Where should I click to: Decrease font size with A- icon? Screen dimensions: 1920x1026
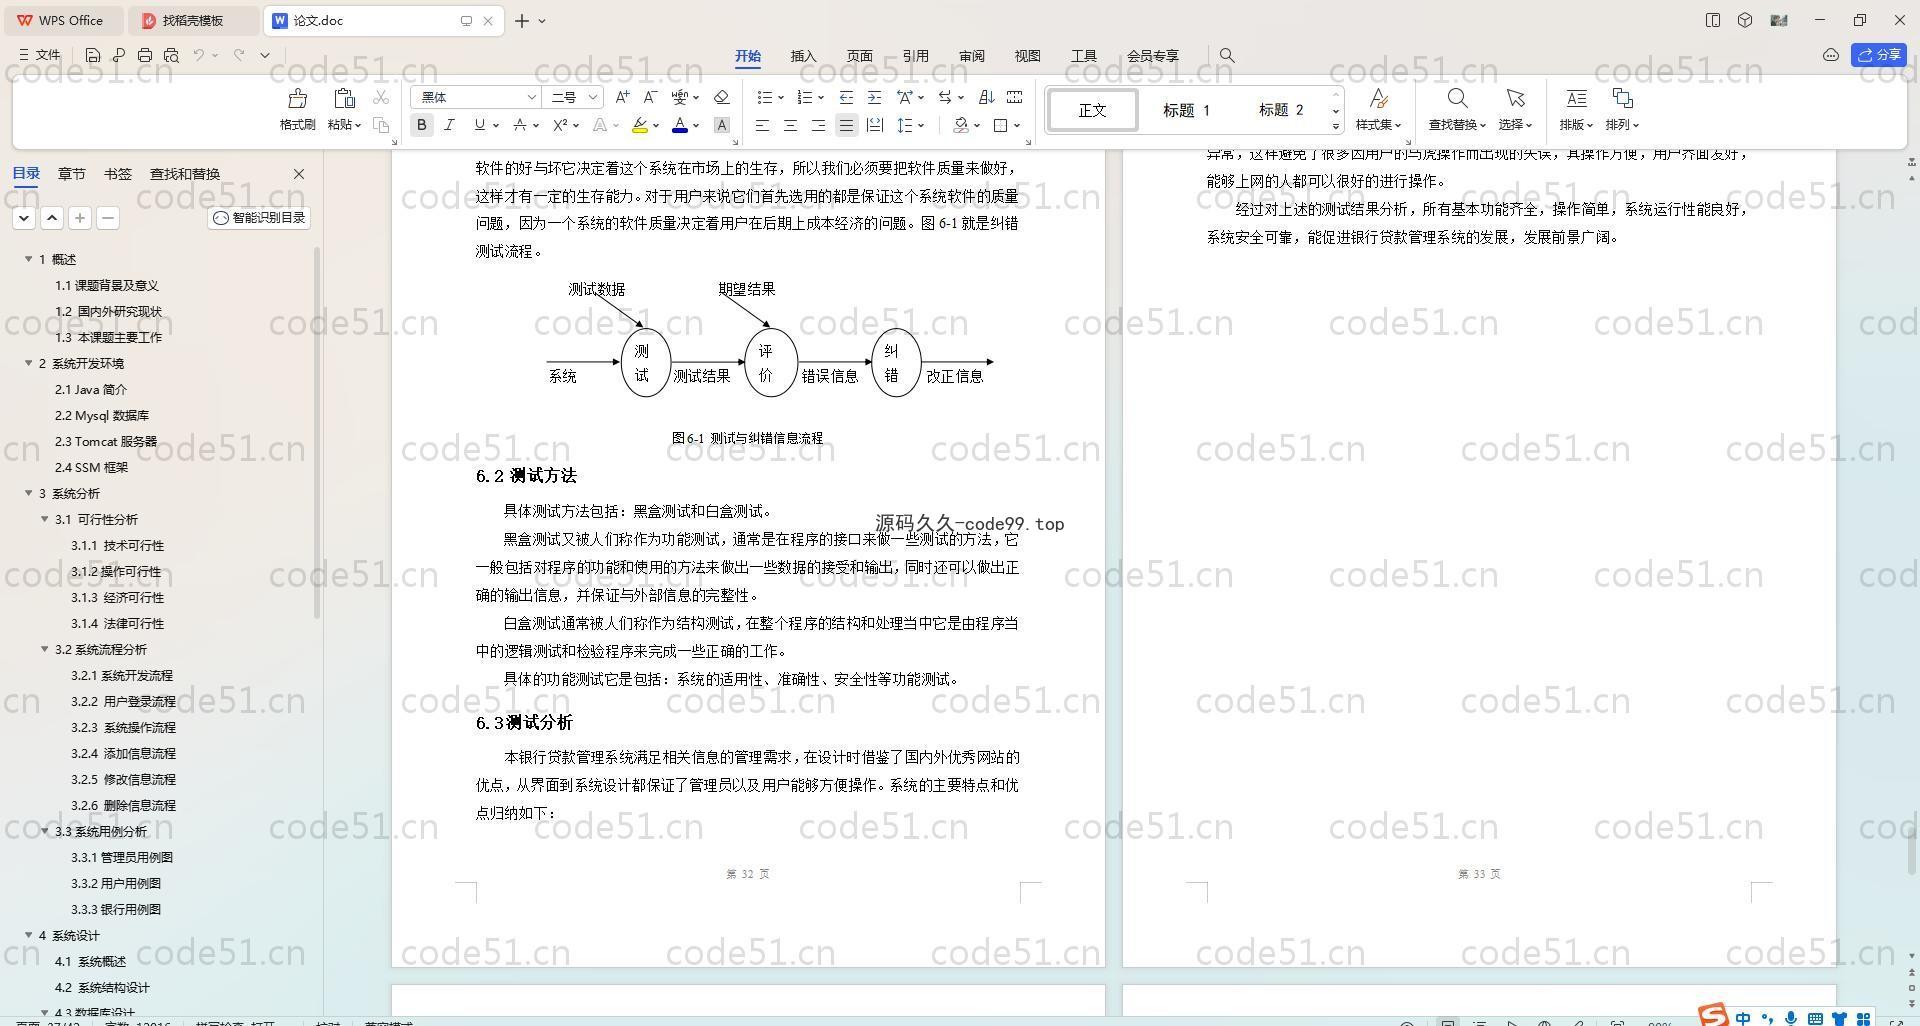(x=650, y=97)
